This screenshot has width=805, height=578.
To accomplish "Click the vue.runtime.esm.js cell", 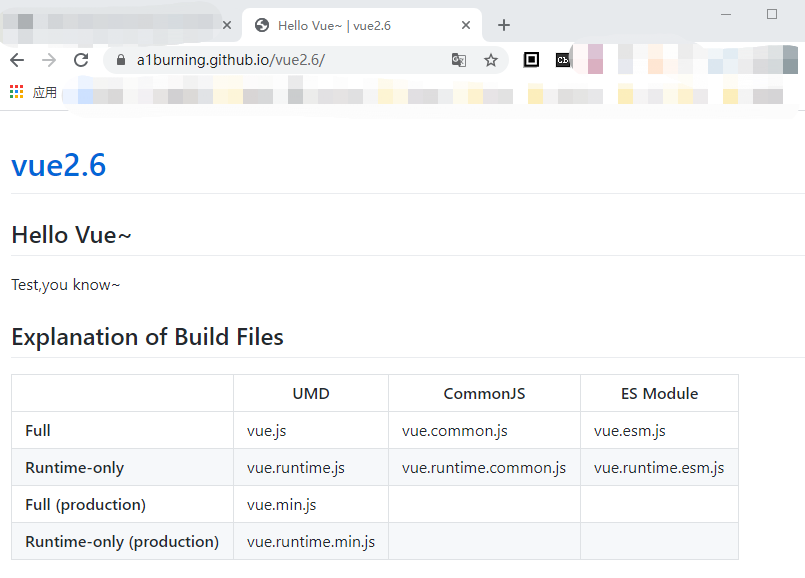I will point(660,468).
